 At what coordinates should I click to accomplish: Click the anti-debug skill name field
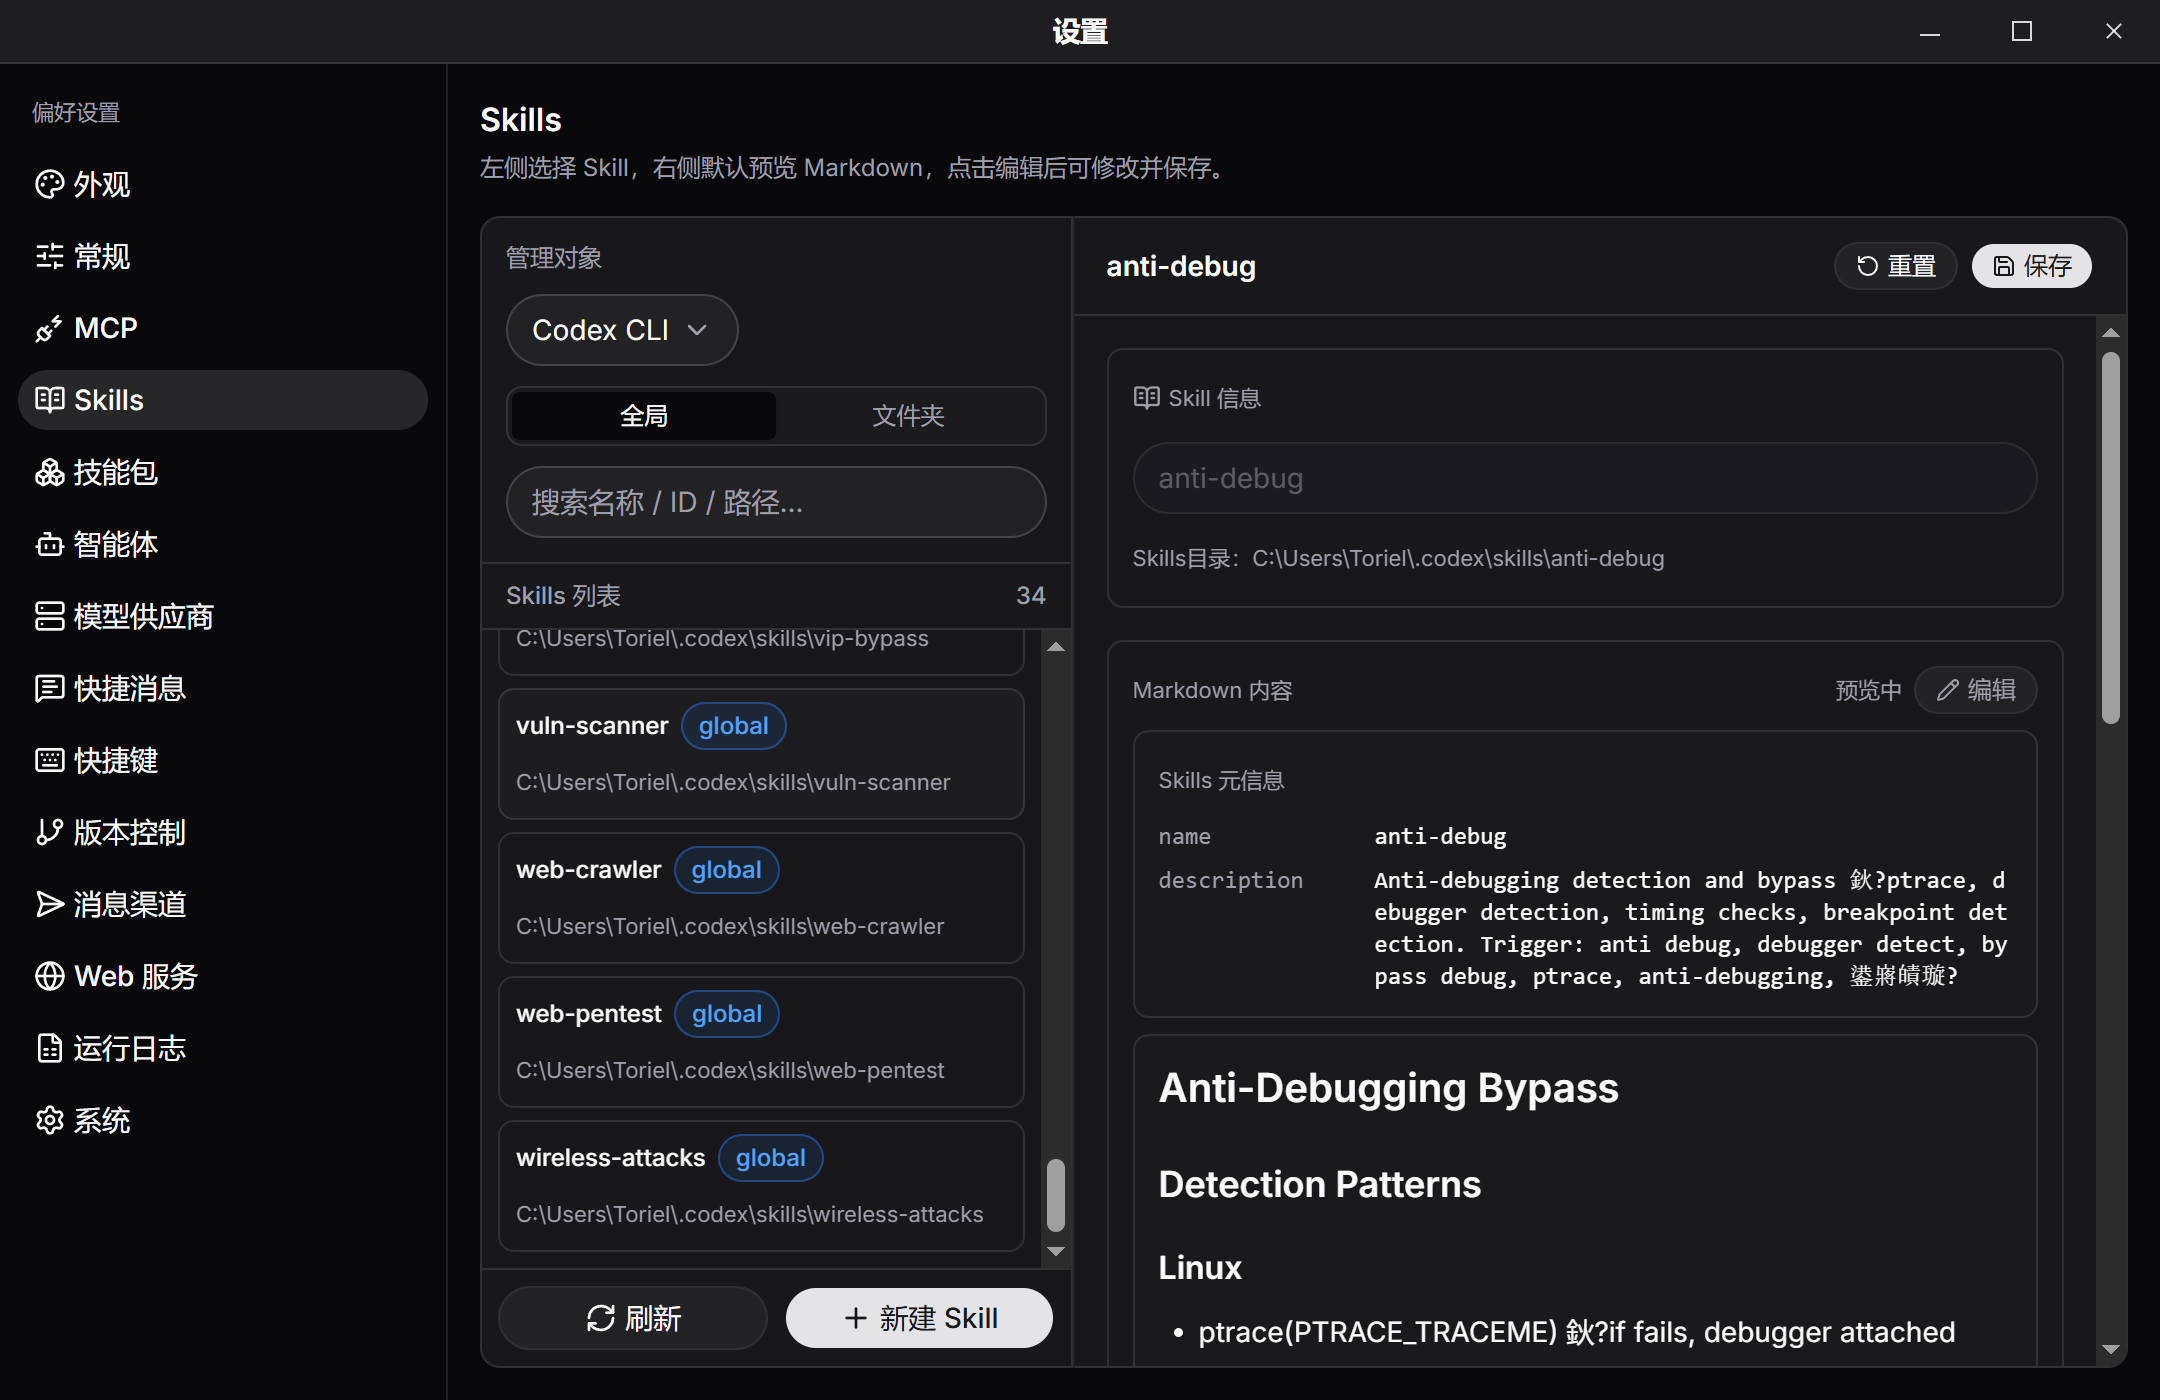[1585, 478]
